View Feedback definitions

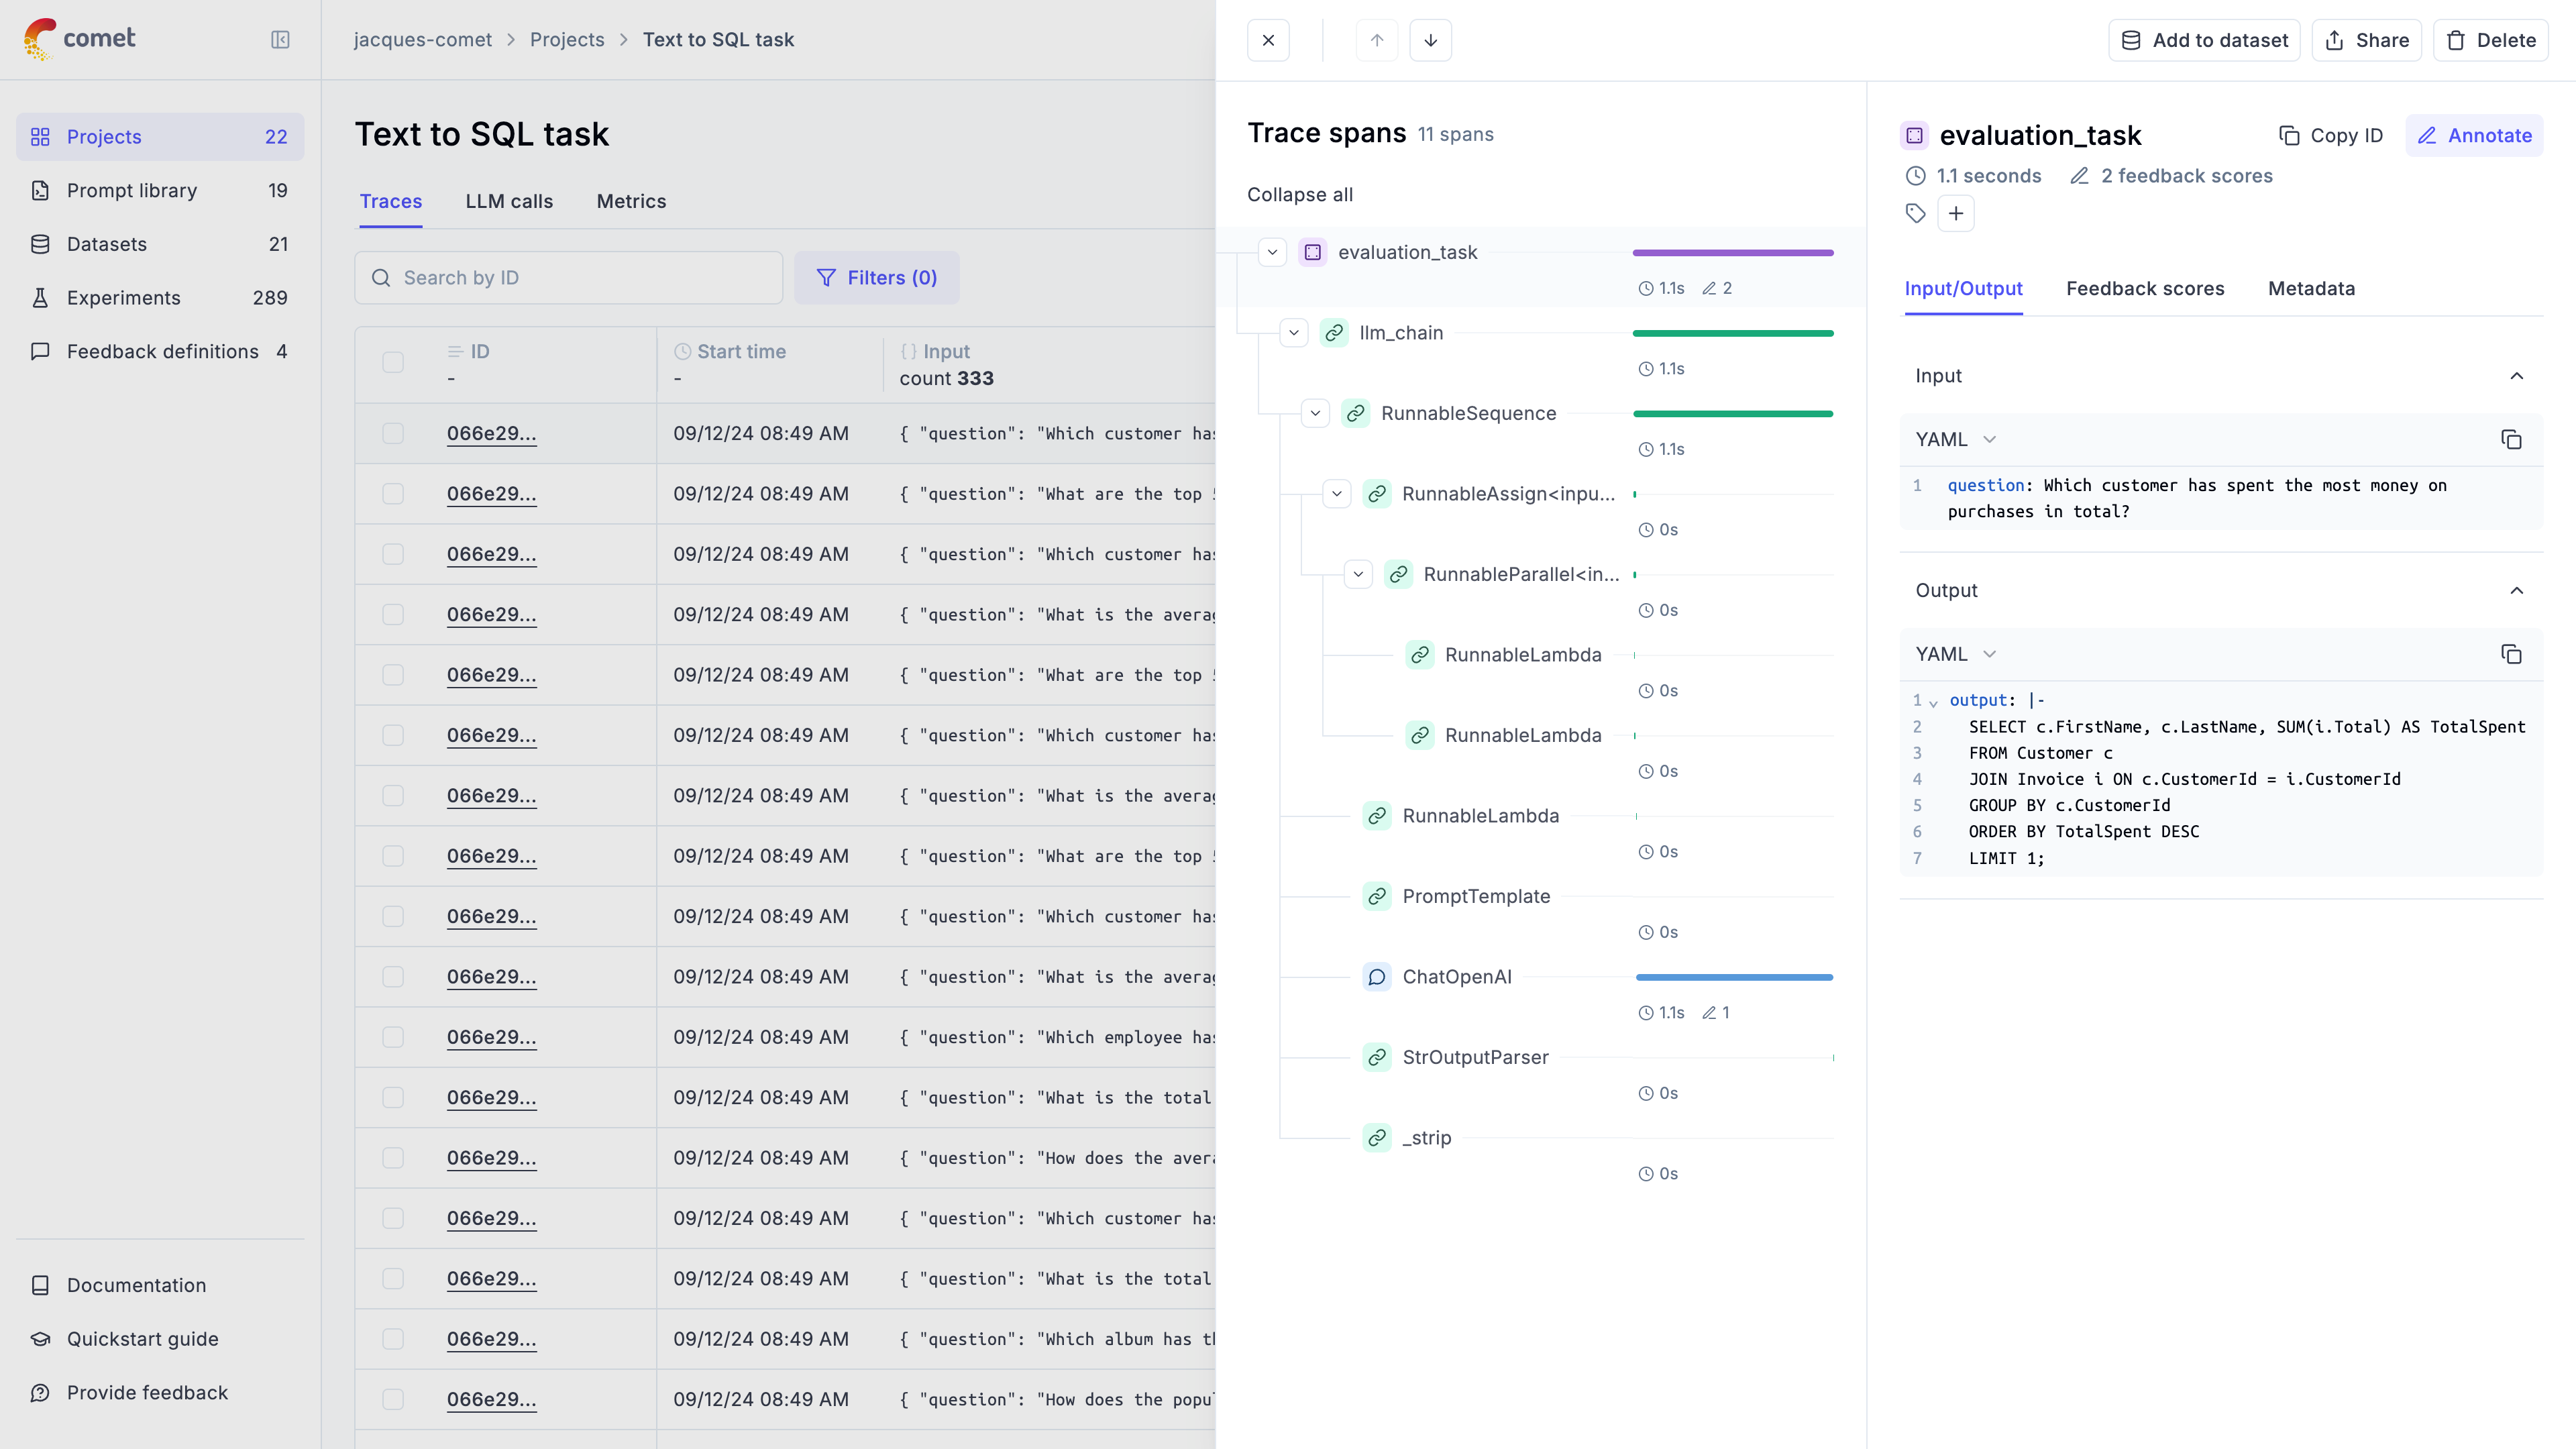(162, 351)
